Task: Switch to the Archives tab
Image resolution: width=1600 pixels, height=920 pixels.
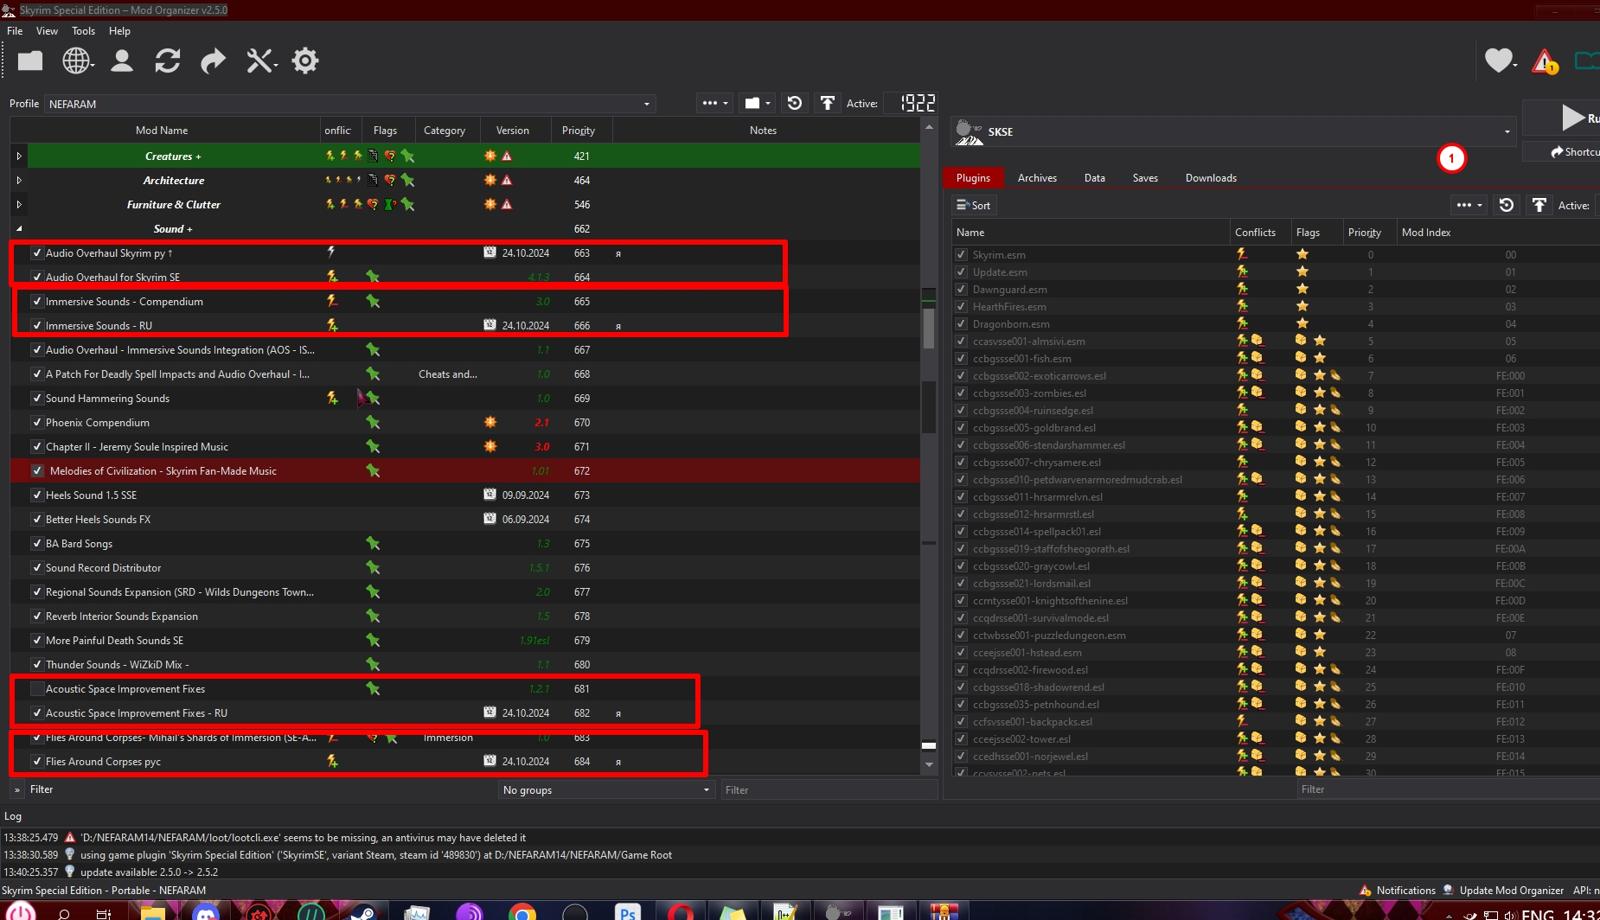Action: click(x=1037, y=178)
